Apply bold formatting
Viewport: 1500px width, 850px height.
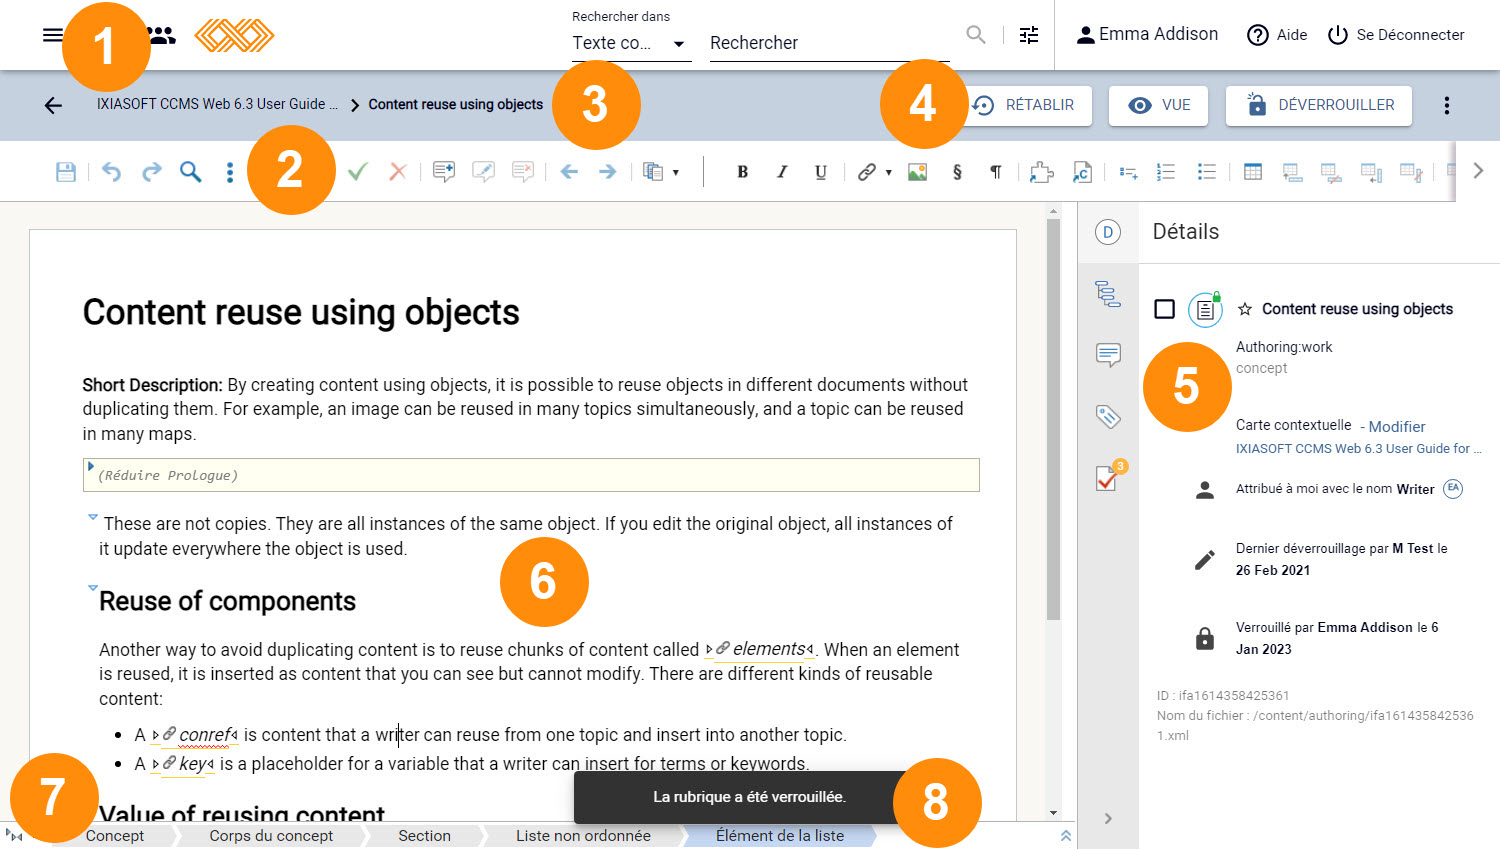pos(742,172)
